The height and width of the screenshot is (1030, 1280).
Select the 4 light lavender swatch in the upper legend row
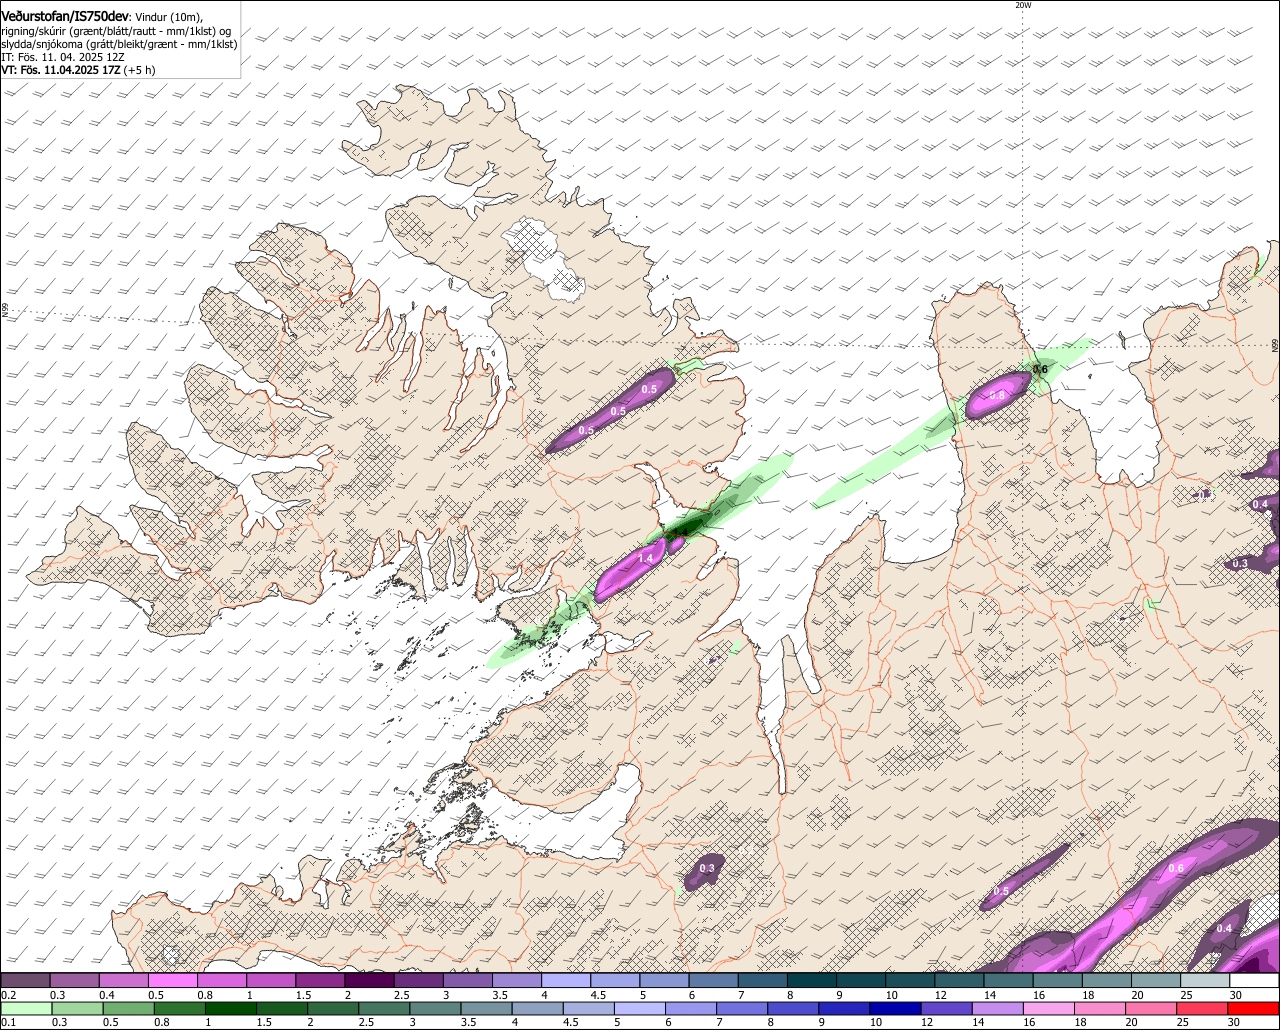(566, 980)
